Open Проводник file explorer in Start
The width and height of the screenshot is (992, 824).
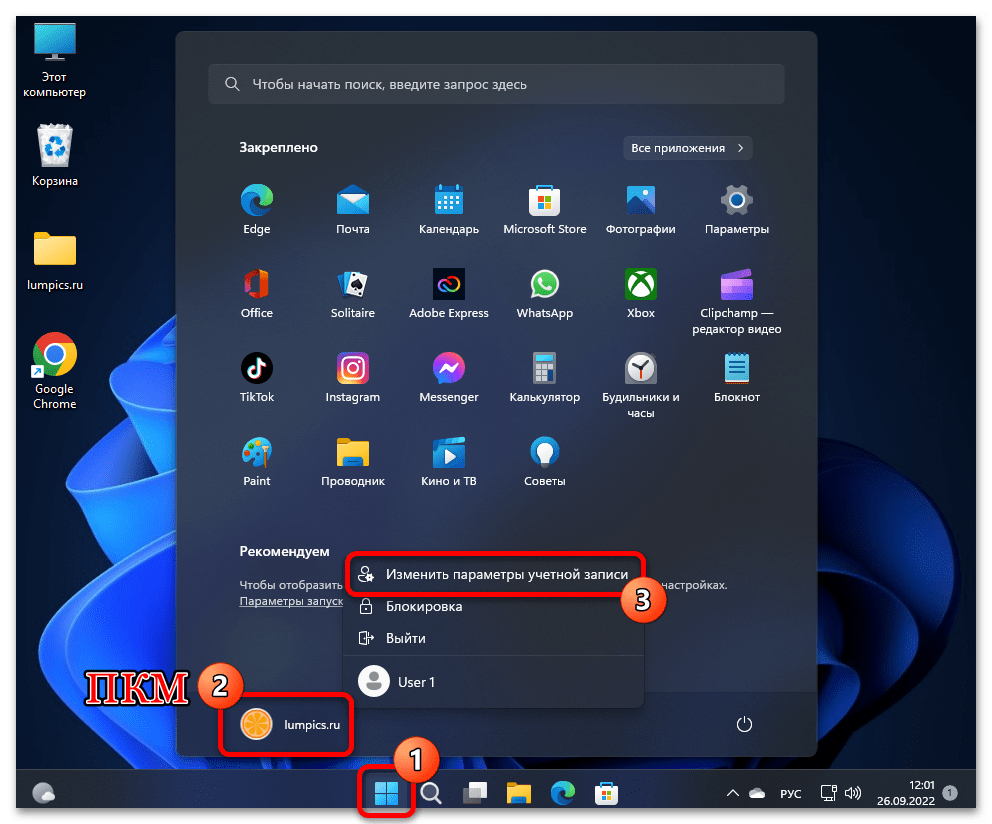click(x=352, y=461)
